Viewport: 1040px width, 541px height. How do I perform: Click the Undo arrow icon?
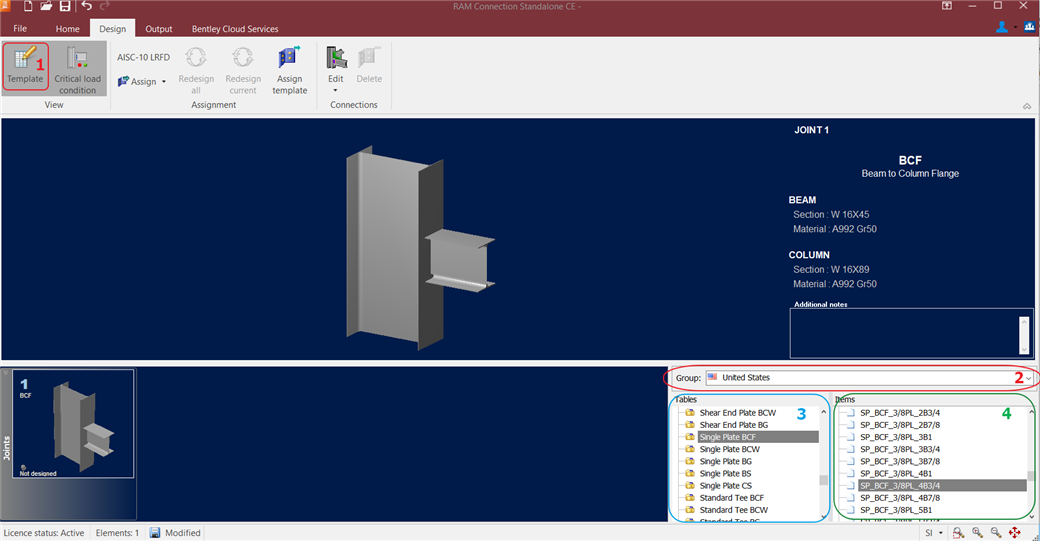point(87,7)
